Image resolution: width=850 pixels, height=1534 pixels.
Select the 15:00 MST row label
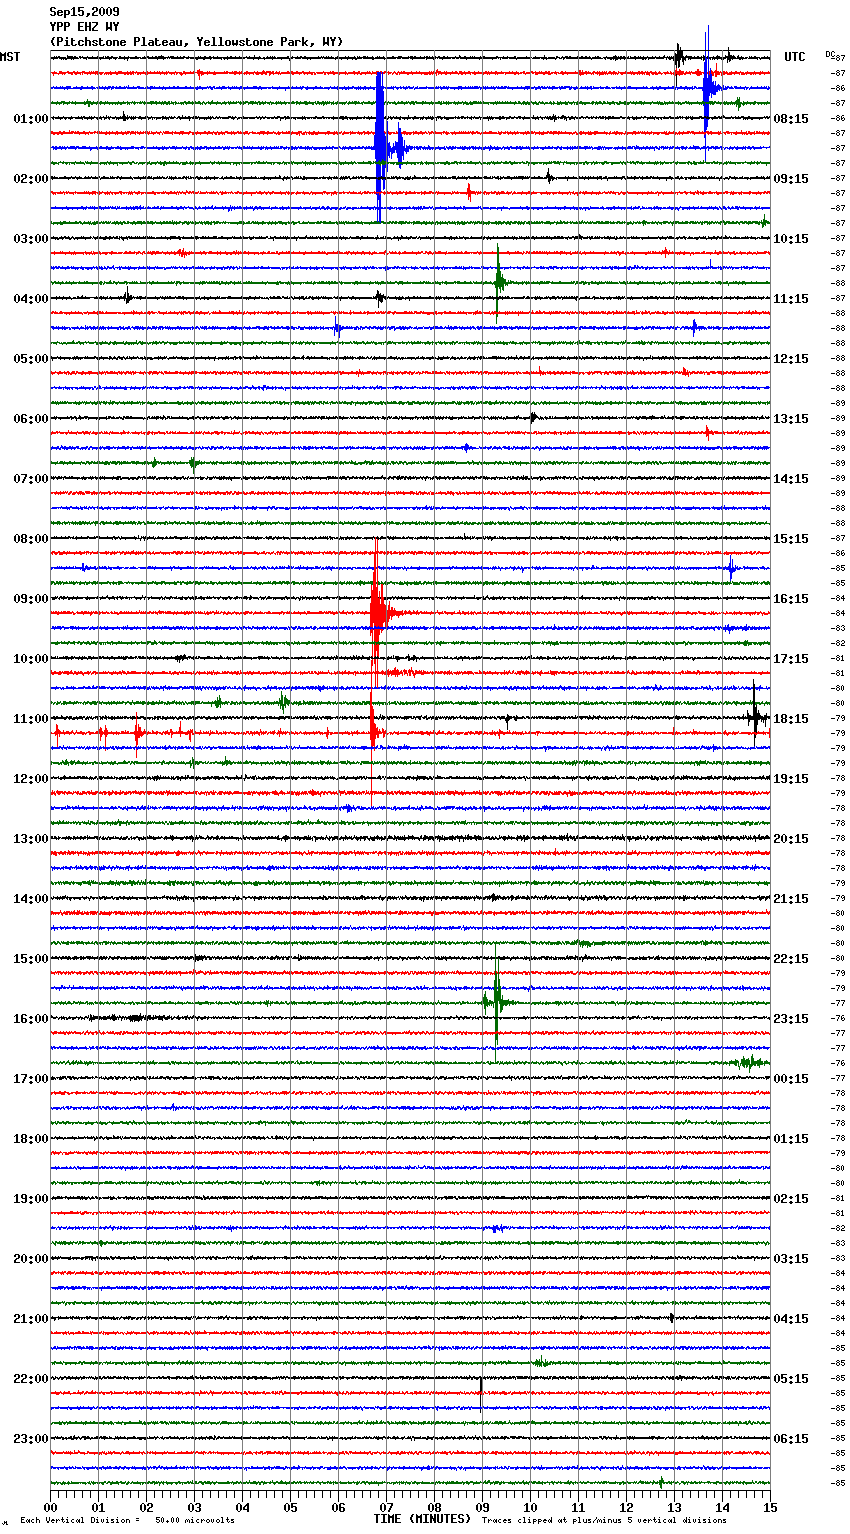point(30,959)
